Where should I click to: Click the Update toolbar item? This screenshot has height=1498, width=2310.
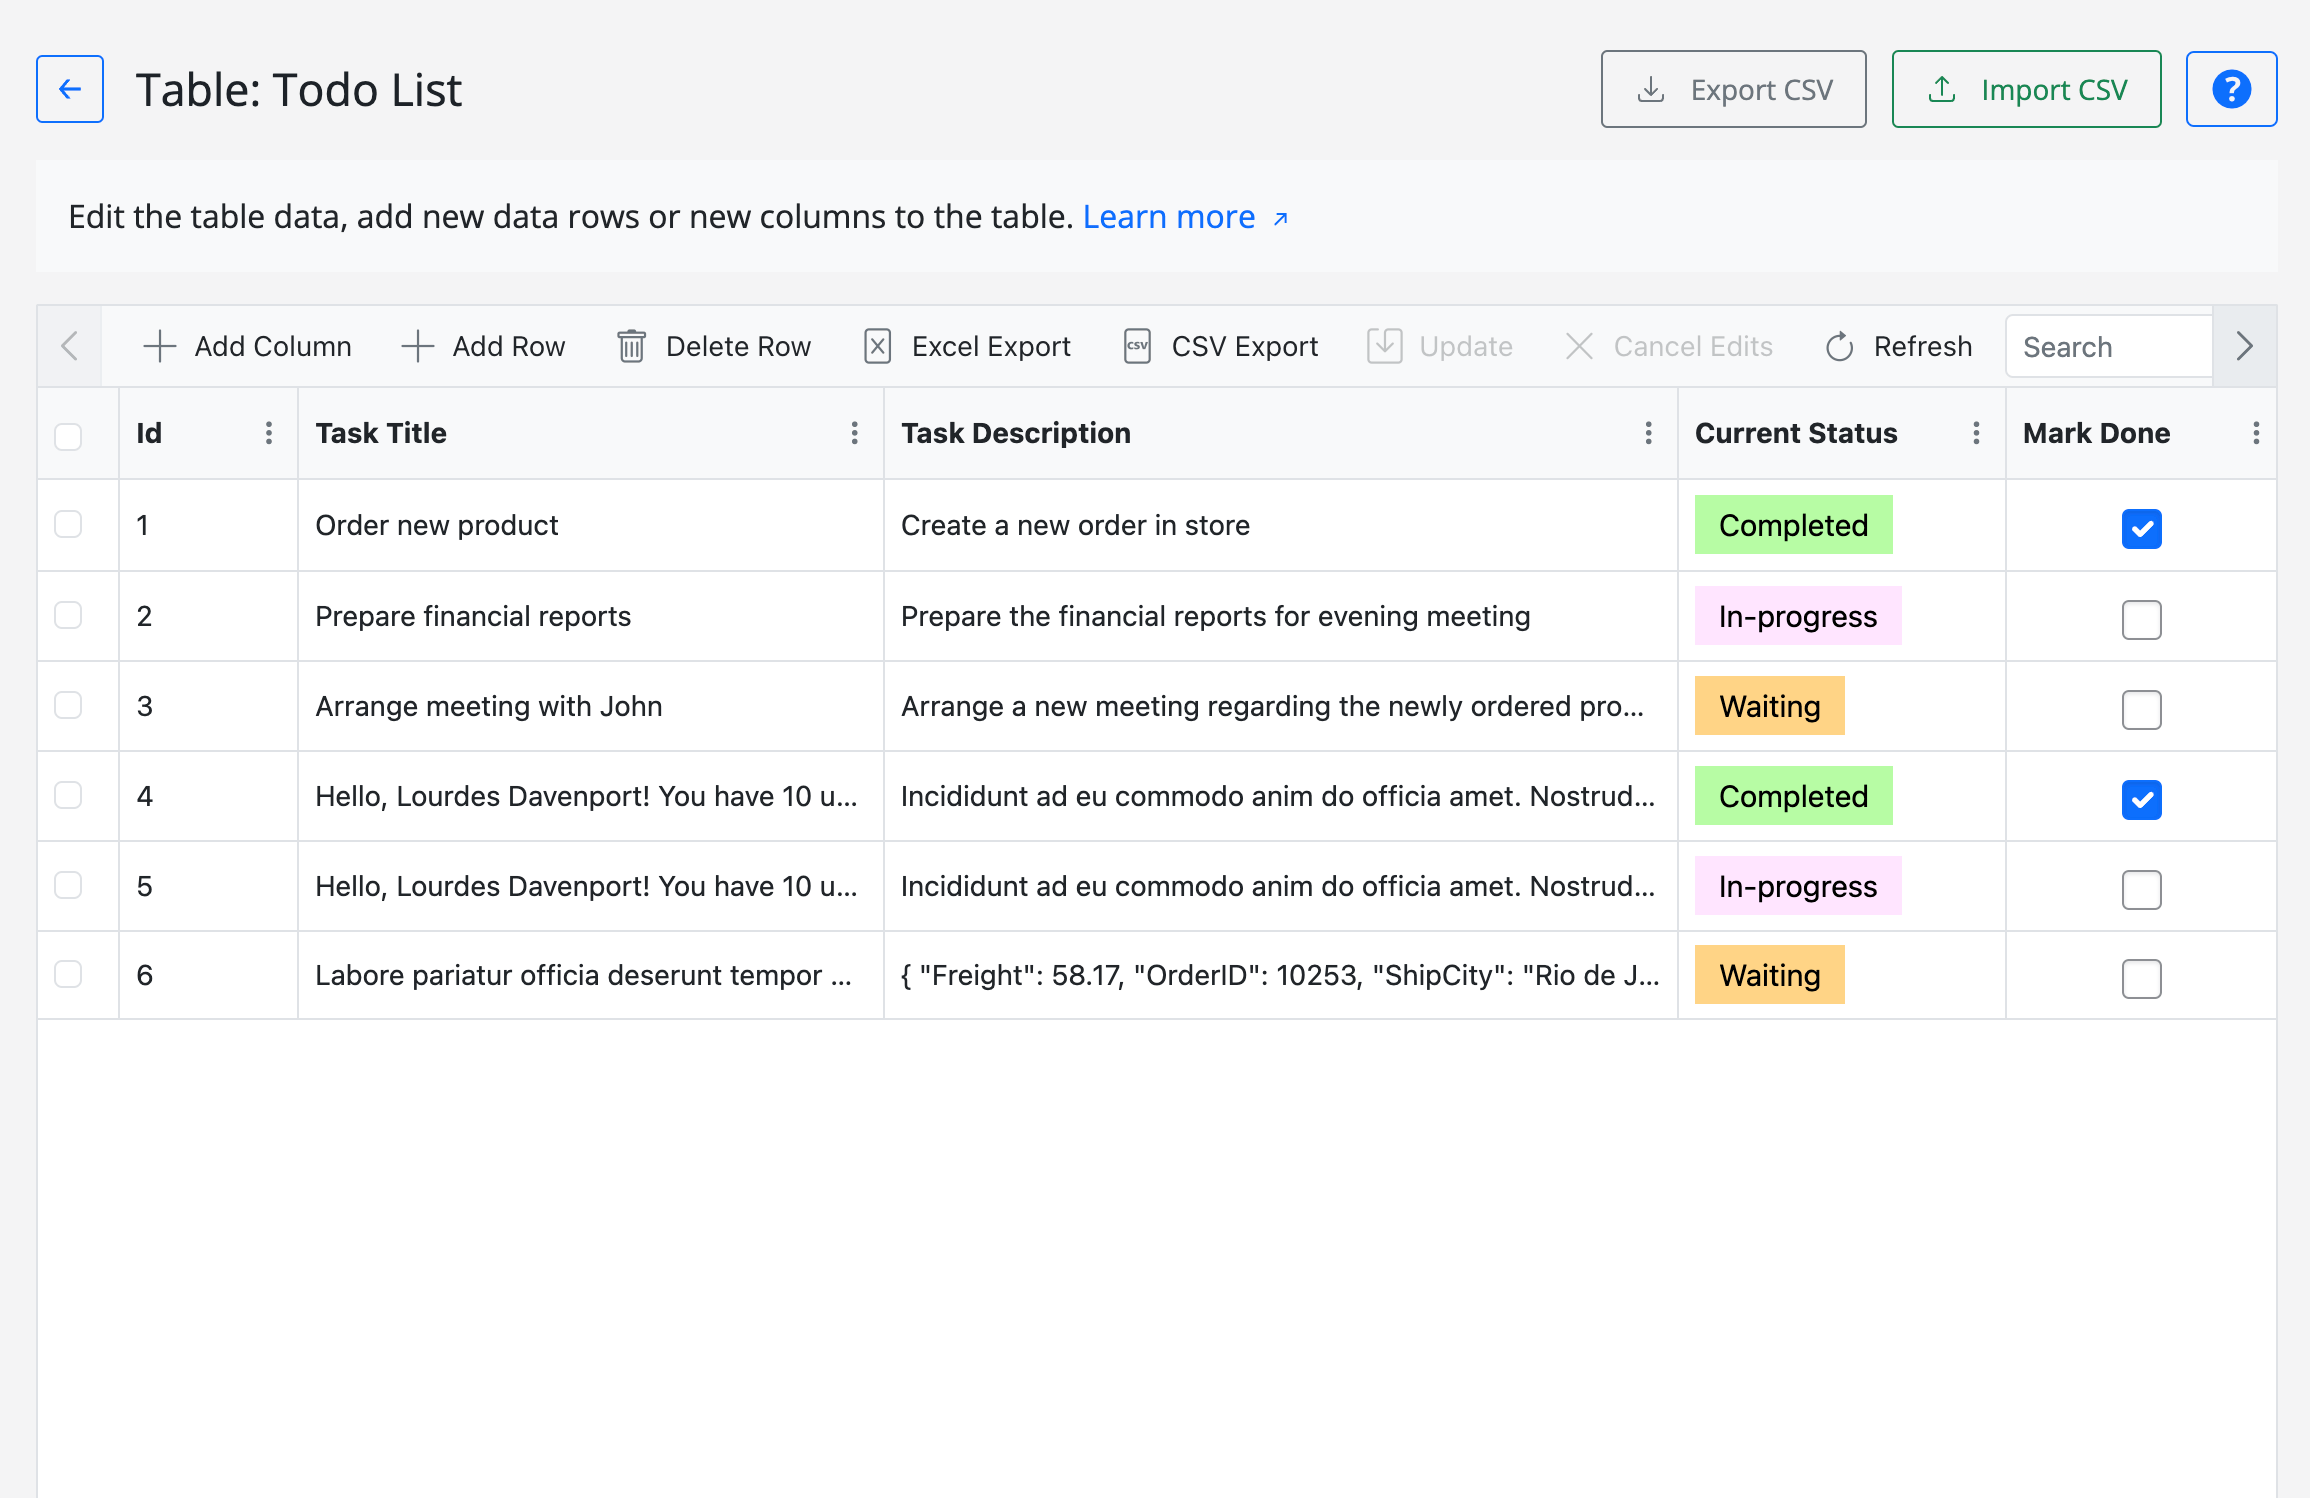1440,346
